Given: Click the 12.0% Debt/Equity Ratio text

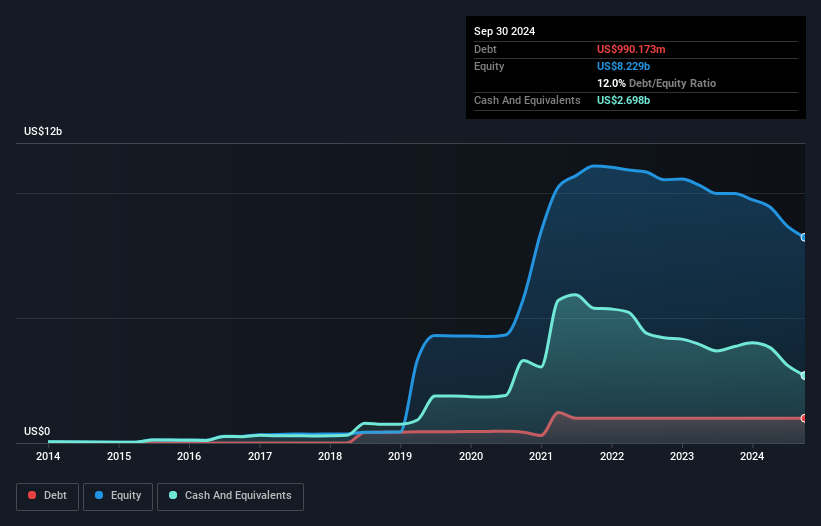Looking at the screenshot, I should (656, 83).
